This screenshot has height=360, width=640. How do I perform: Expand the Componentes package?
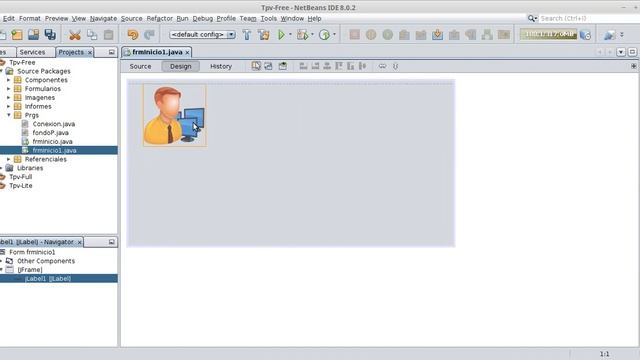9,80
